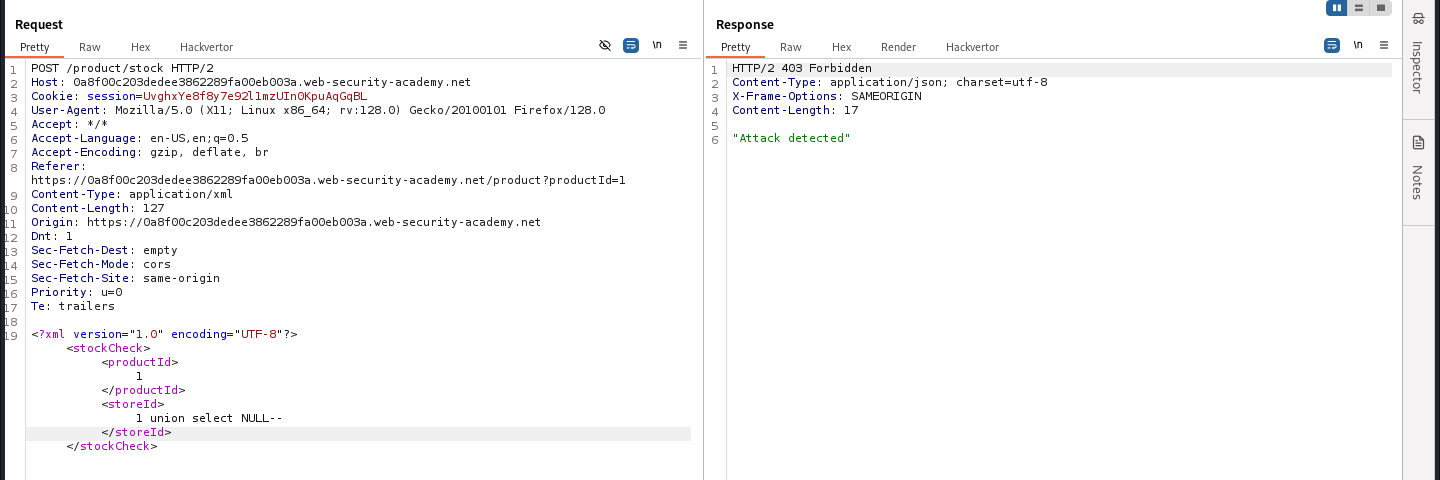Screen dimensions: 1440x480
Task: Open Request Hackvertor tab
Action: pos(207,47)
